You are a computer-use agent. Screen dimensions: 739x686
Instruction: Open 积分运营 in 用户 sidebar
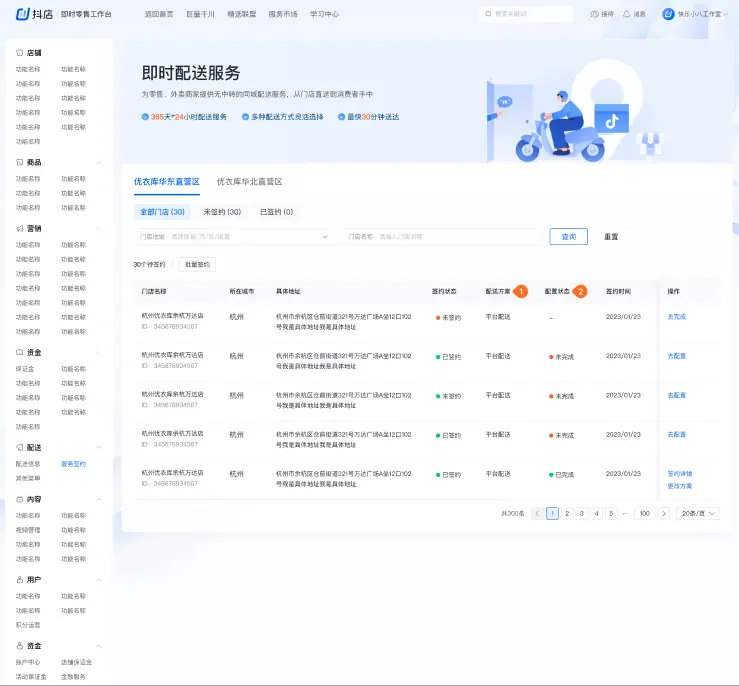tap(28, 625)
